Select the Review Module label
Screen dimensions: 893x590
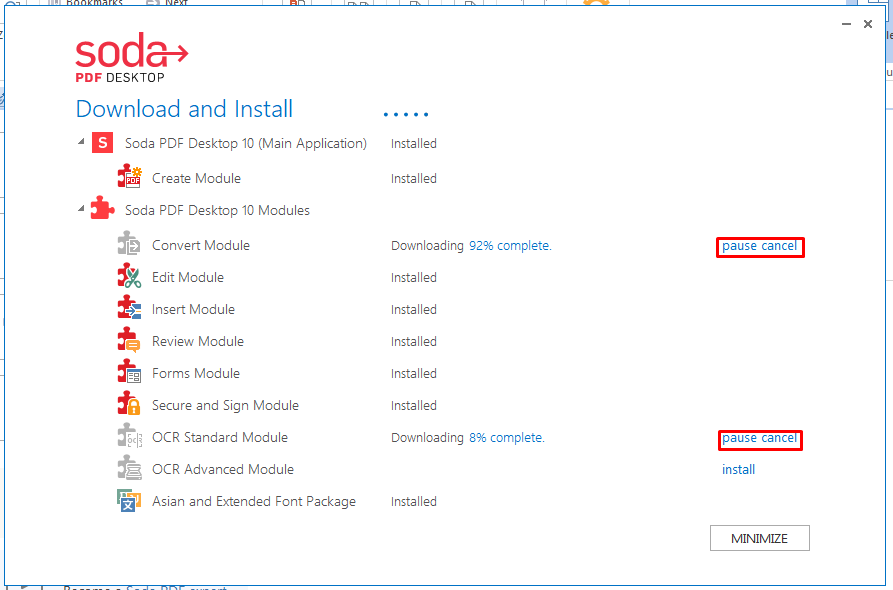[198, 341]
